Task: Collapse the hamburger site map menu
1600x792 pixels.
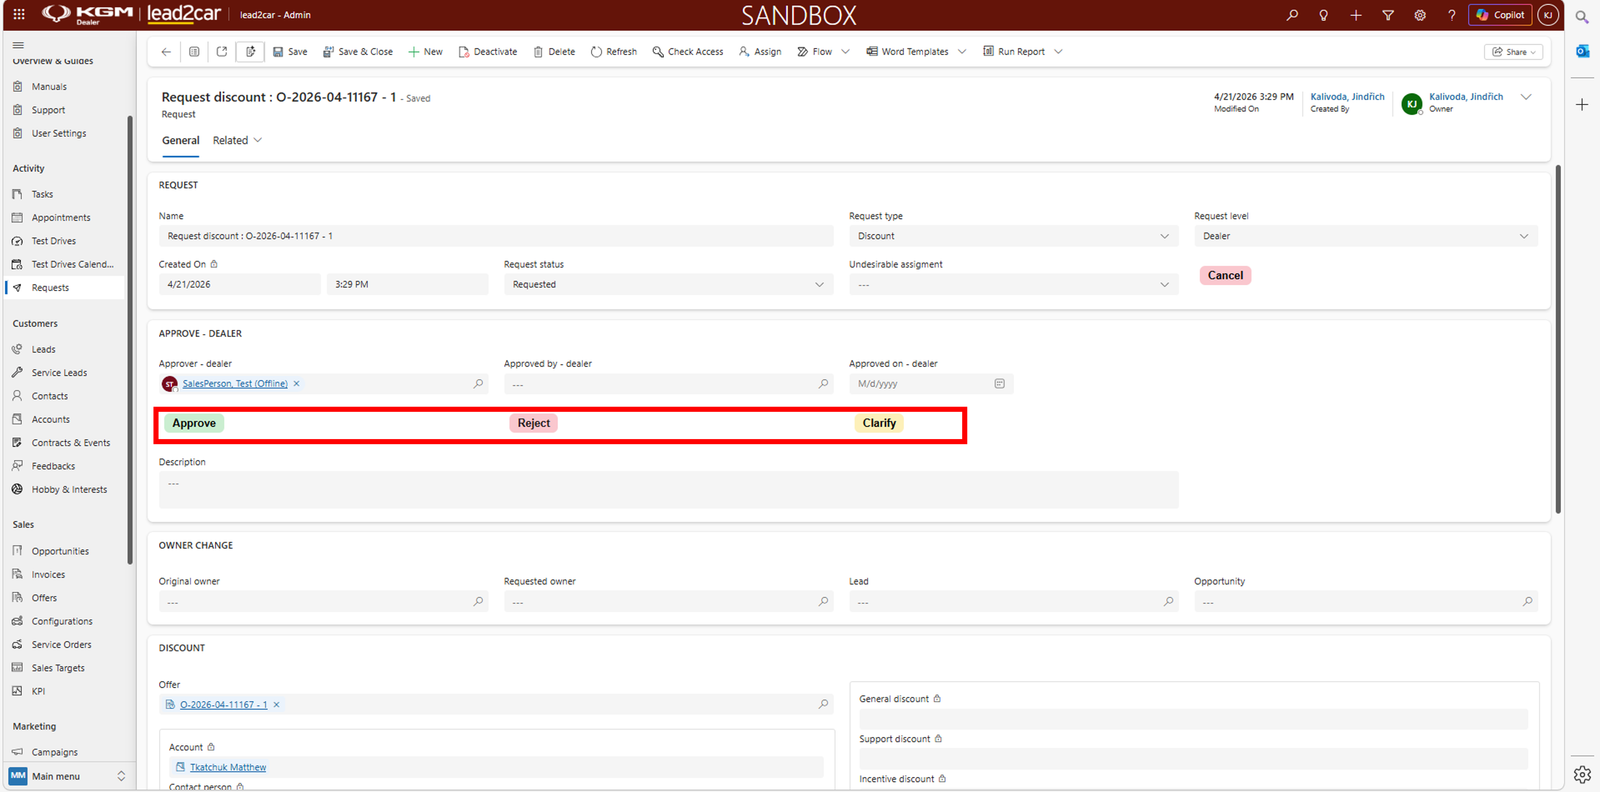Action: pyautogui.click(x=18, y=45)
